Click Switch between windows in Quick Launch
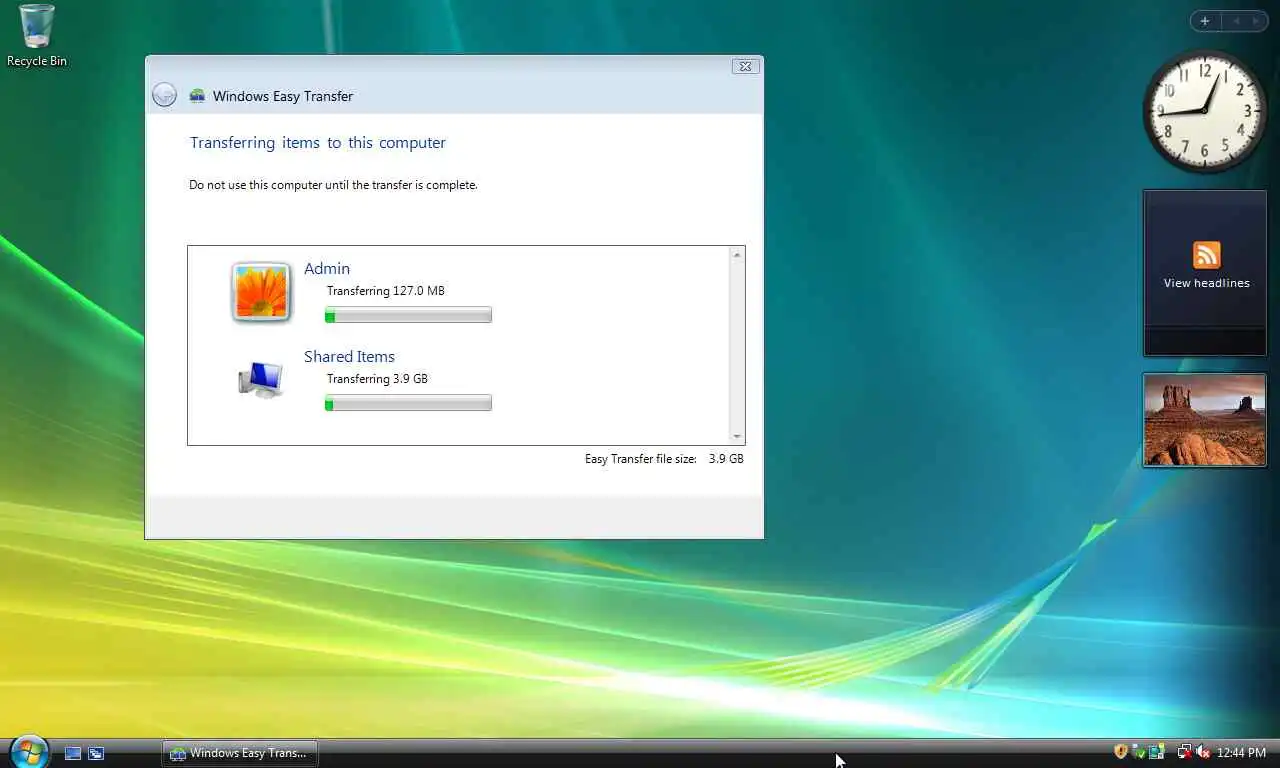This screenshot has width=1280, height=768. [x=96, y=753]
